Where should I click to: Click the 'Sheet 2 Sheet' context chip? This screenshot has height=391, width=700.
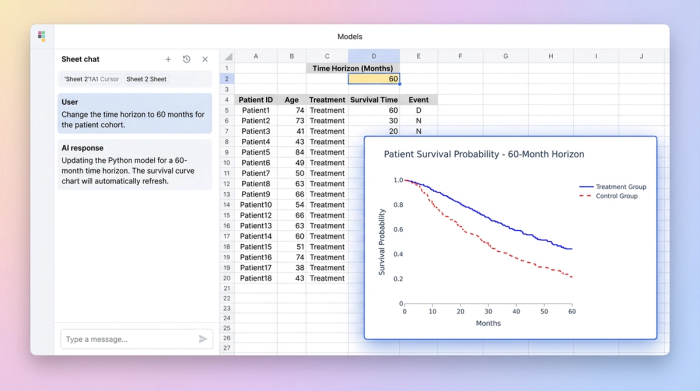point(146,79)
